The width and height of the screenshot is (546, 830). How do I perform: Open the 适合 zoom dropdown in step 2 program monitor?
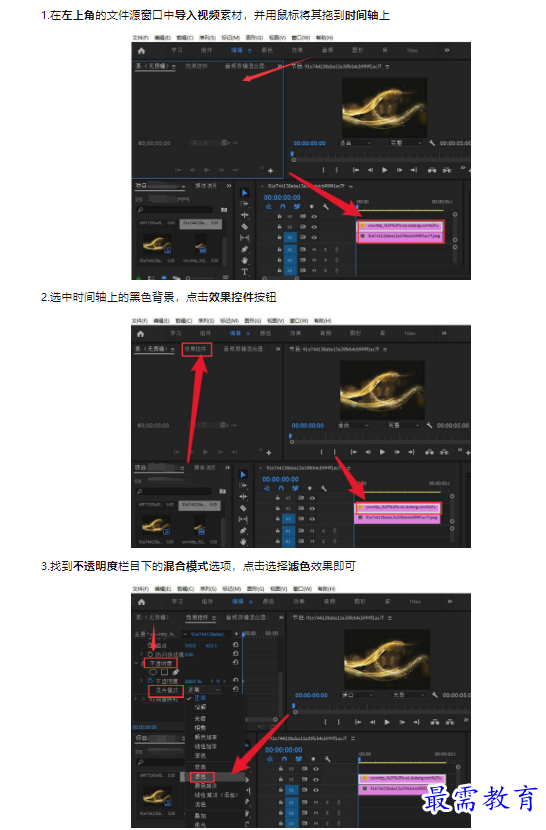(353, 426)
